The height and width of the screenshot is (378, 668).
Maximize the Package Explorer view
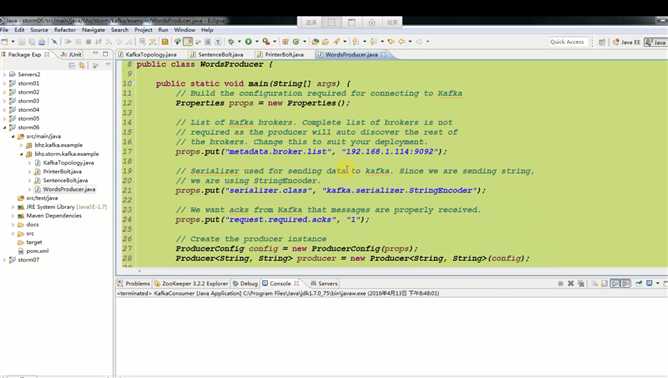pos(106,54)
